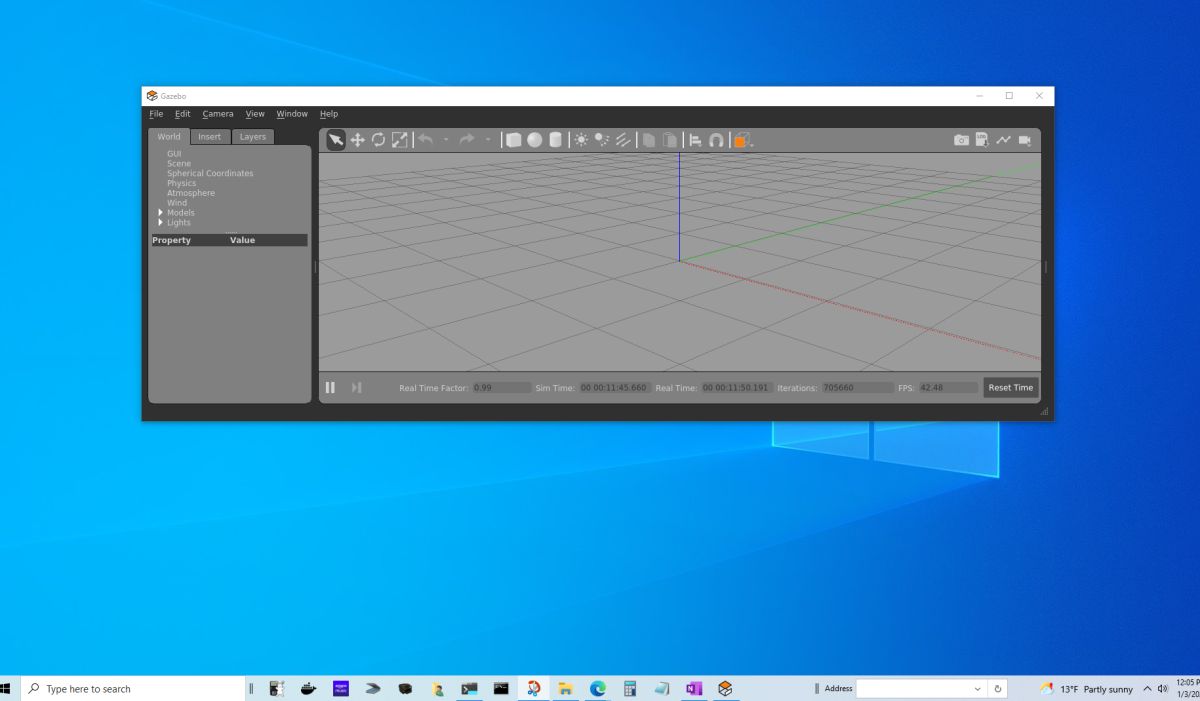This screenshot has height=701, width=1200.
Task: Click the taskbar search box
Action: coord(132,689)
